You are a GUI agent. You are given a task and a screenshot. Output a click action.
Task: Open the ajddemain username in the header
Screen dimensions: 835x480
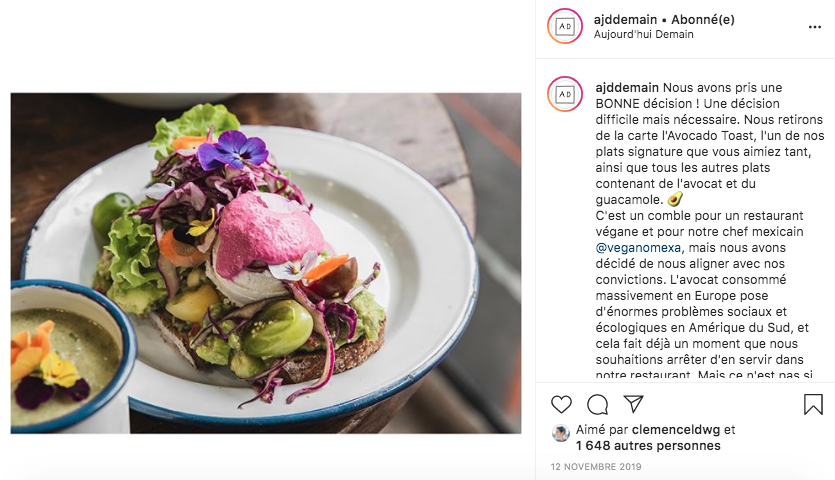(x=625, y=20)
